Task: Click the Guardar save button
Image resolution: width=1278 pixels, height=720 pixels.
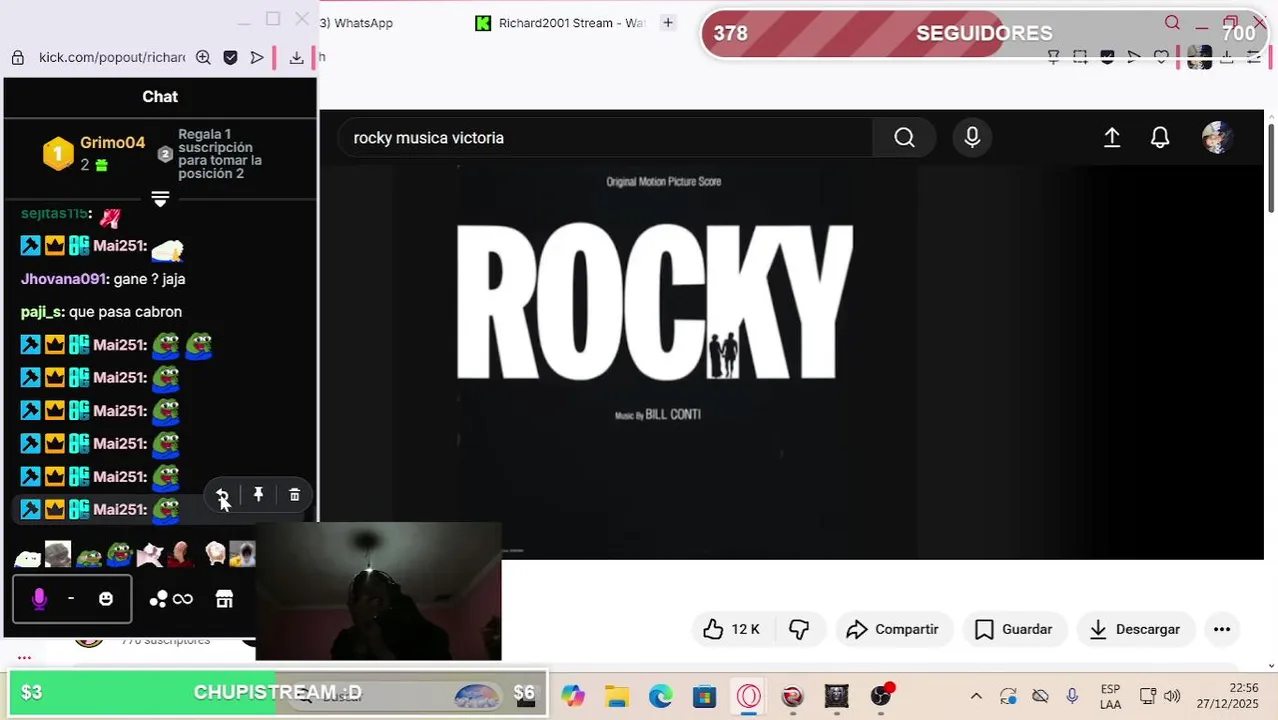Action: click(1014, 629)
